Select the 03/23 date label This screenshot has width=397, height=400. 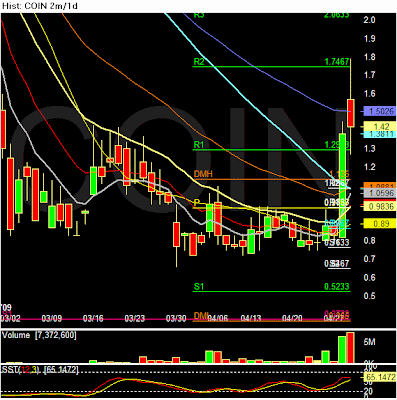click(135, 318)
